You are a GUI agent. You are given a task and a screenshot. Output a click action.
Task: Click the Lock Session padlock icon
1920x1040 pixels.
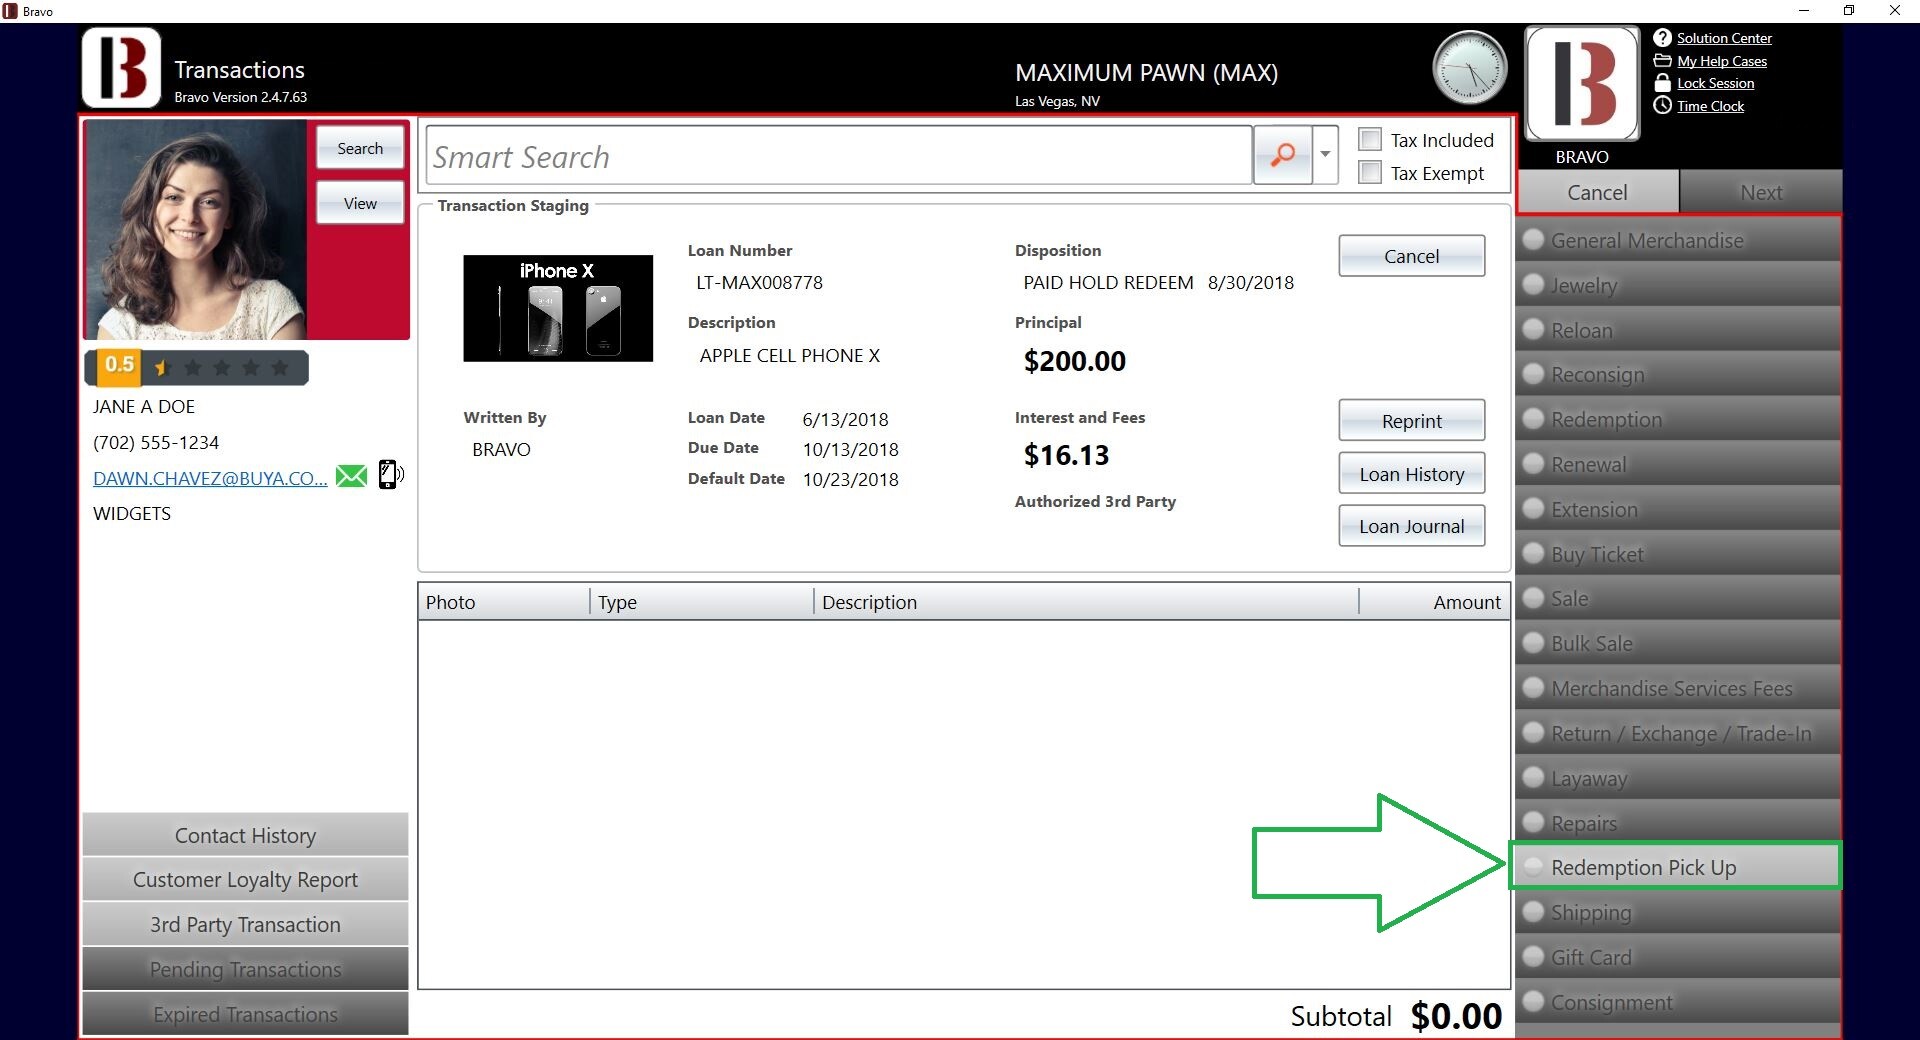pos(1662,83)
